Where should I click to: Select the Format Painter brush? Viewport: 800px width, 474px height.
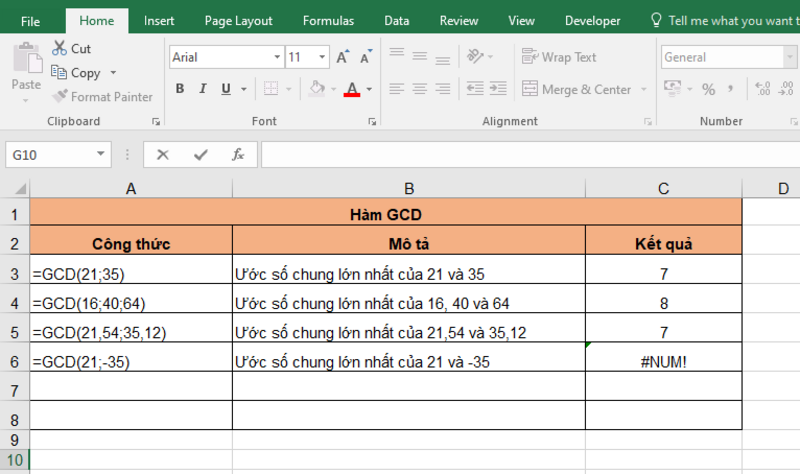(60, 96)
